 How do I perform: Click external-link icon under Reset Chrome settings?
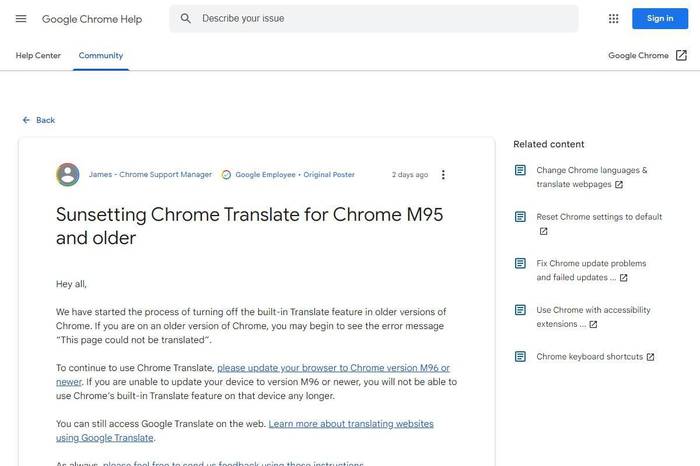tap(543, 231)
